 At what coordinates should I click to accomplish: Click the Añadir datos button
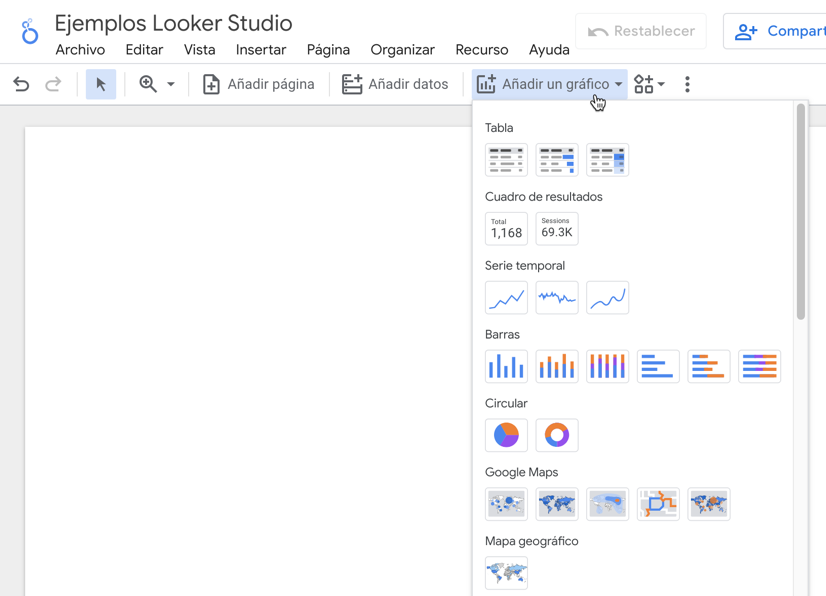(395, 85)
